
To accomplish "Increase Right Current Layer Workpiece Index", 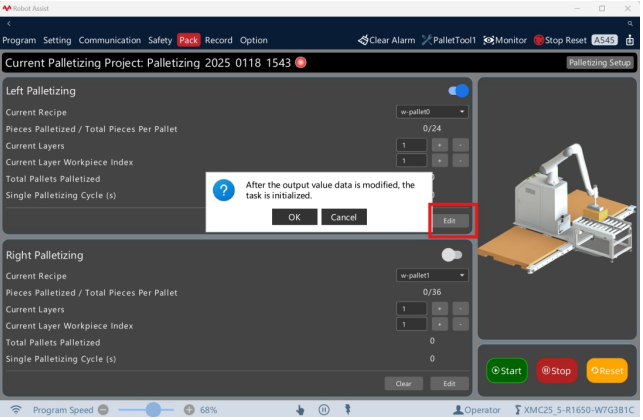I will point(440,324).
